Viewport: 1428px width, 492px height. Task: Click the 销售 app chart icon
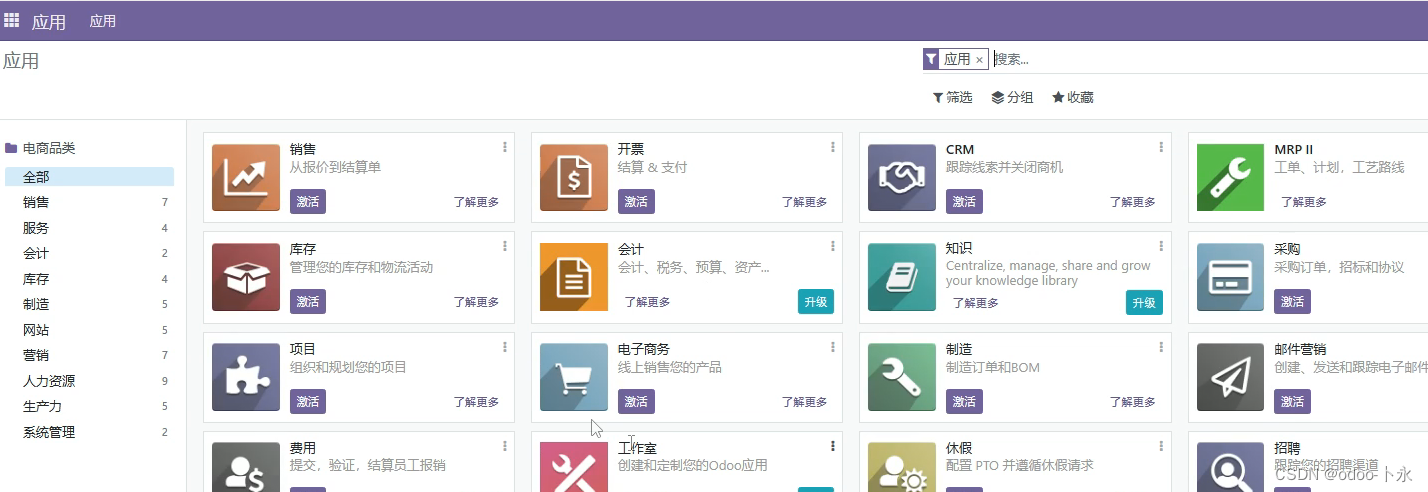click(x=246, y=177)
